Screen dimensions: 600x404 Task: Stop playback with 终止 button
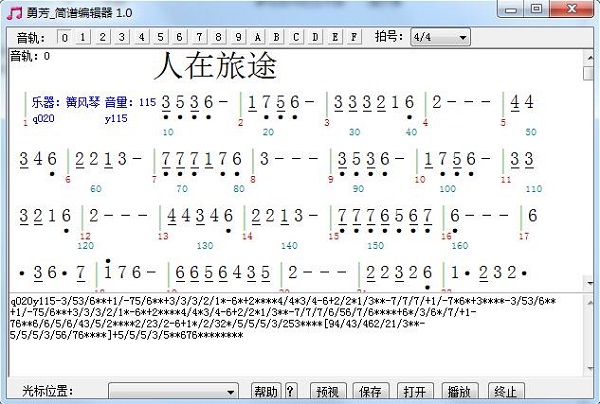(x=506, y=391)
